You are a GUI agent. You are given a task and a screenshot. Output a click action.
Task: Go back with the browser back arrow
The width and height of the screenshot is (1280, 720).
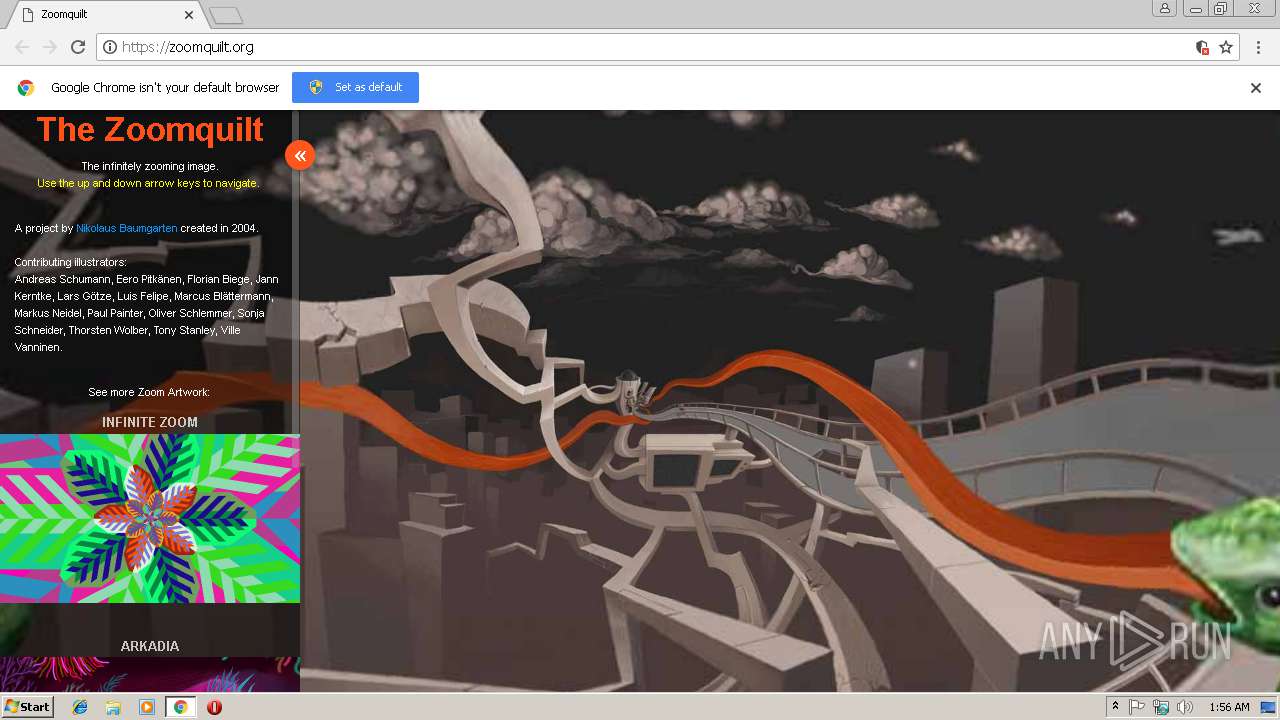pos(22,47)
